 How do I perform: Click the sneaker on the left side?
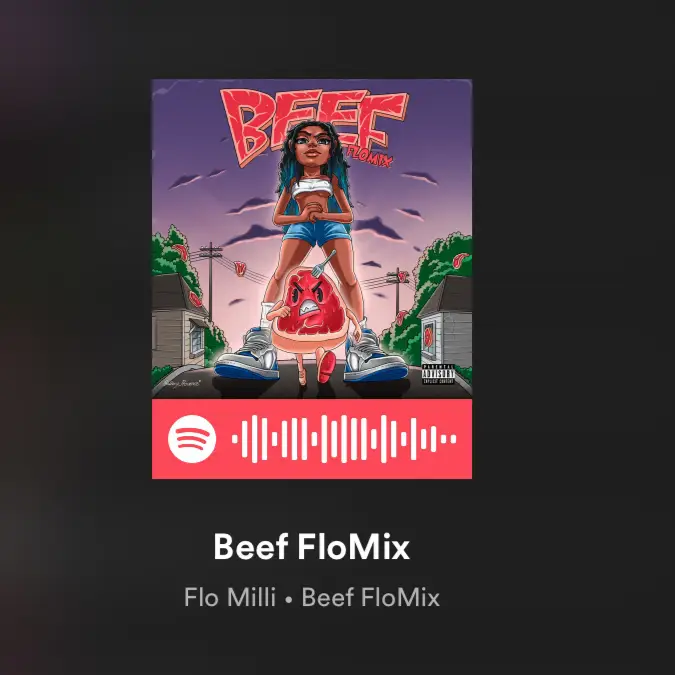(x=247, y=354)
